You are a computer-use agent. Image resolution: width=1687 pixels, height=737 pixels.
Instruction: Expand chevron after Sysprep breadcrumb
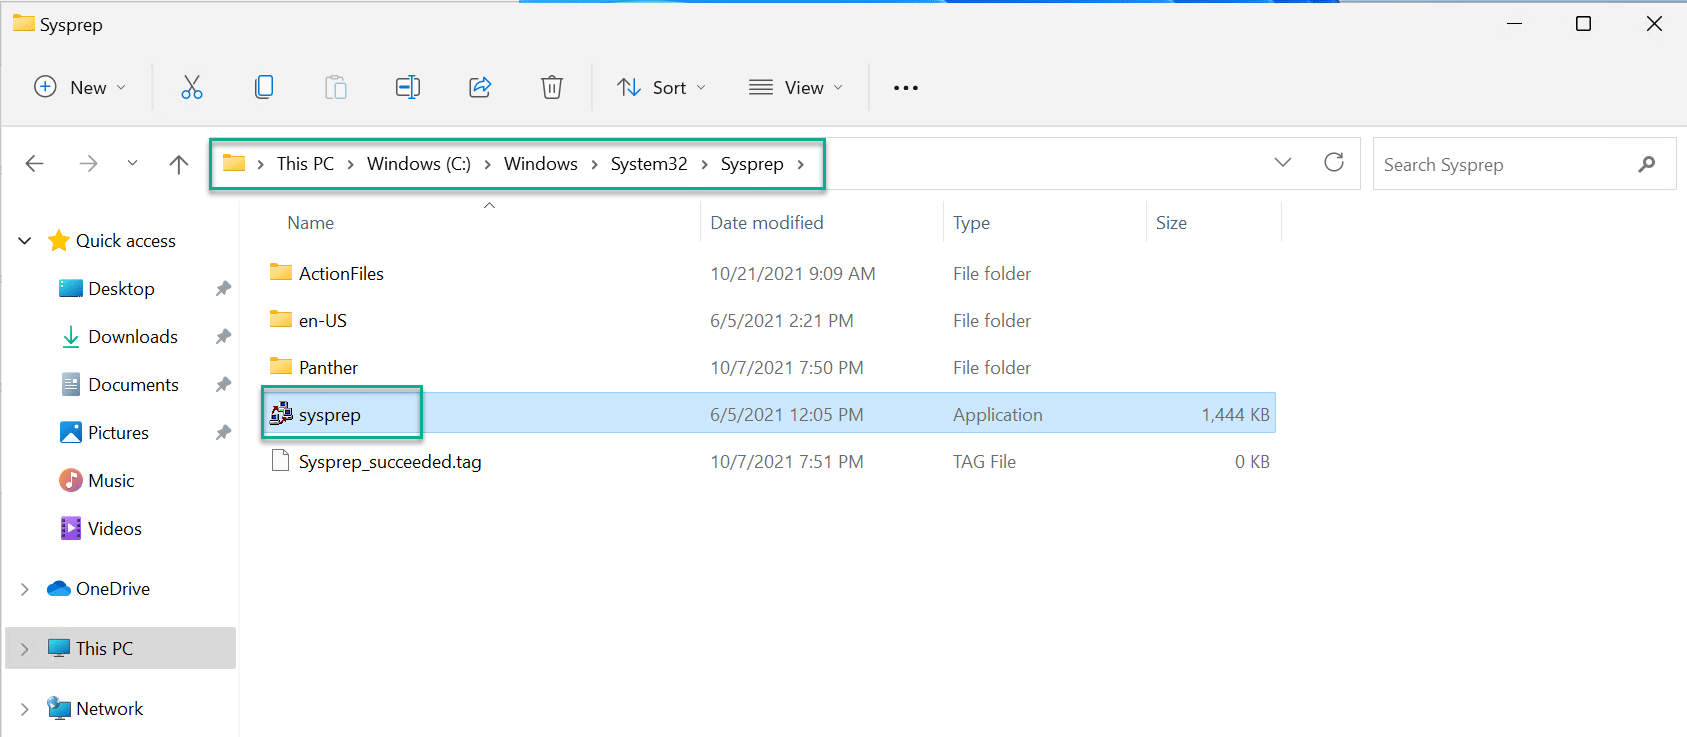tap(801, 165)
